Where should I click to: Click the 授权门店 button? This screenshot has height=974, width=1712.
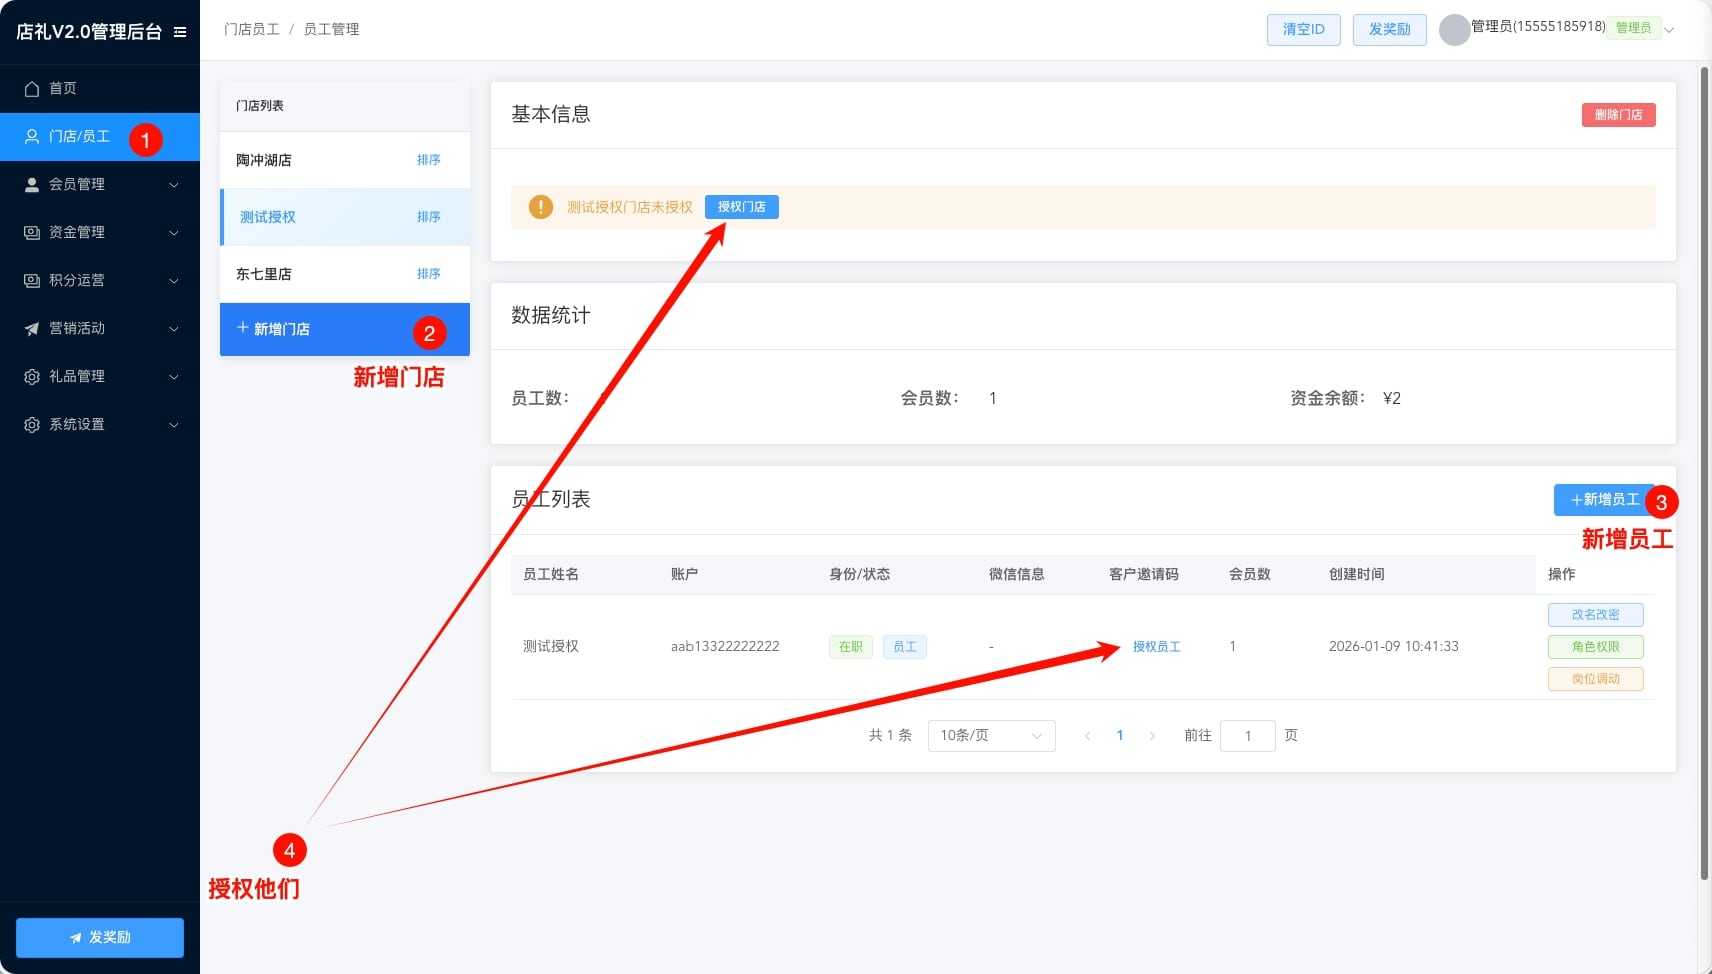pyautogui.click(x=741, y=207)
